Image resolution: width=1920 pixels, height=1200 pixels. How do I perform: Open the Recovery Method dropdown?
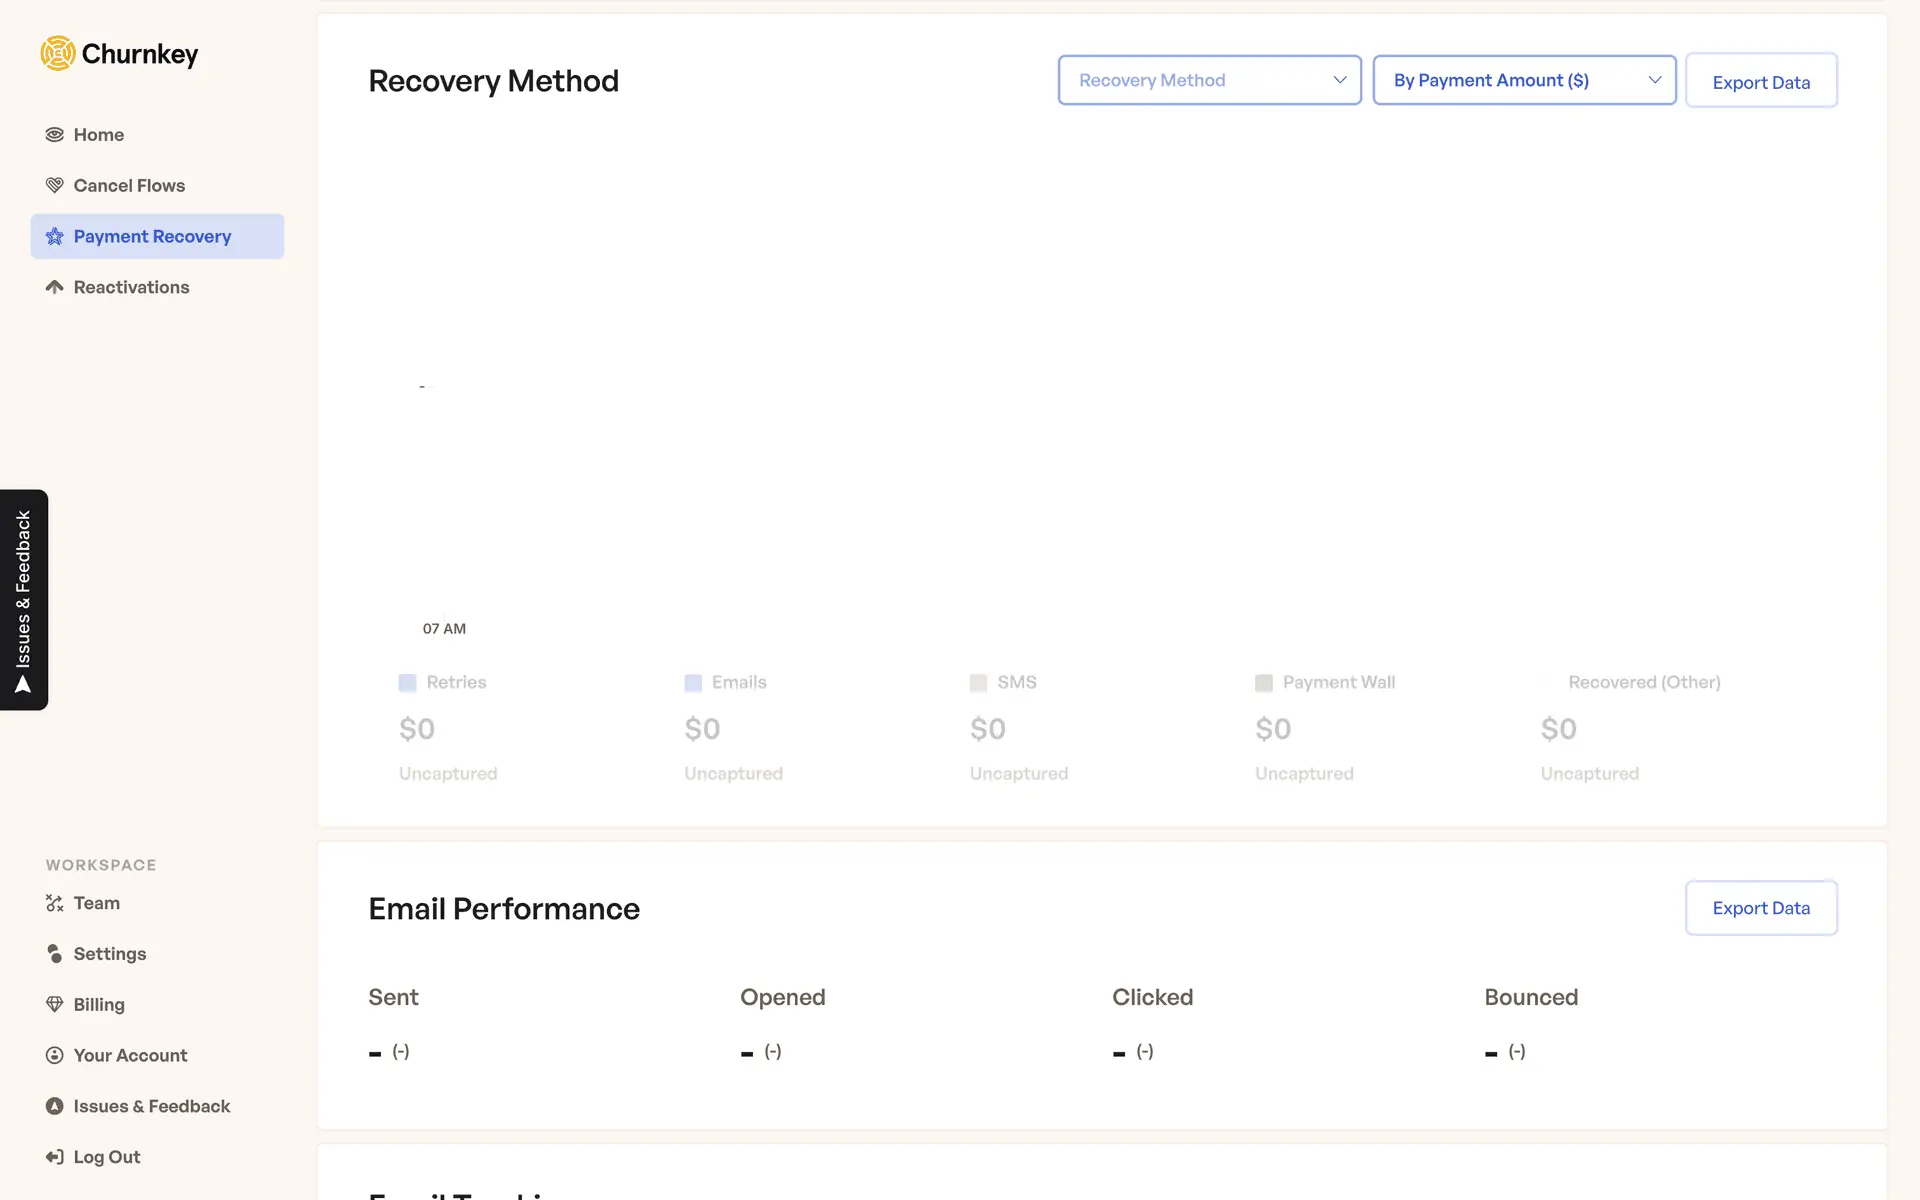1209,80
